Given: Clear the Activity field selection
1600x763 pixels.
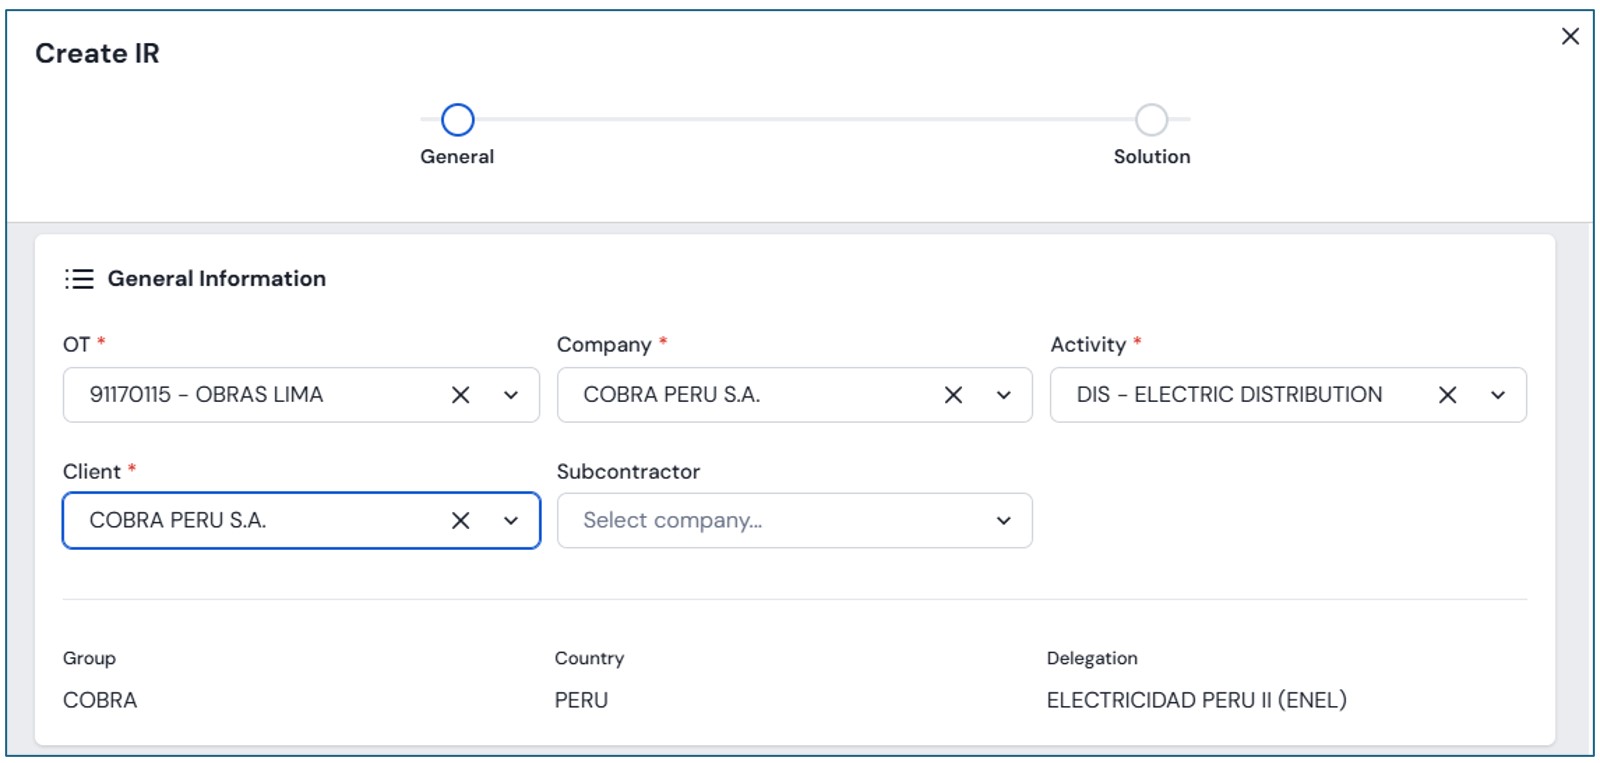Looking at the screenshot, I should coord(1447,395).
